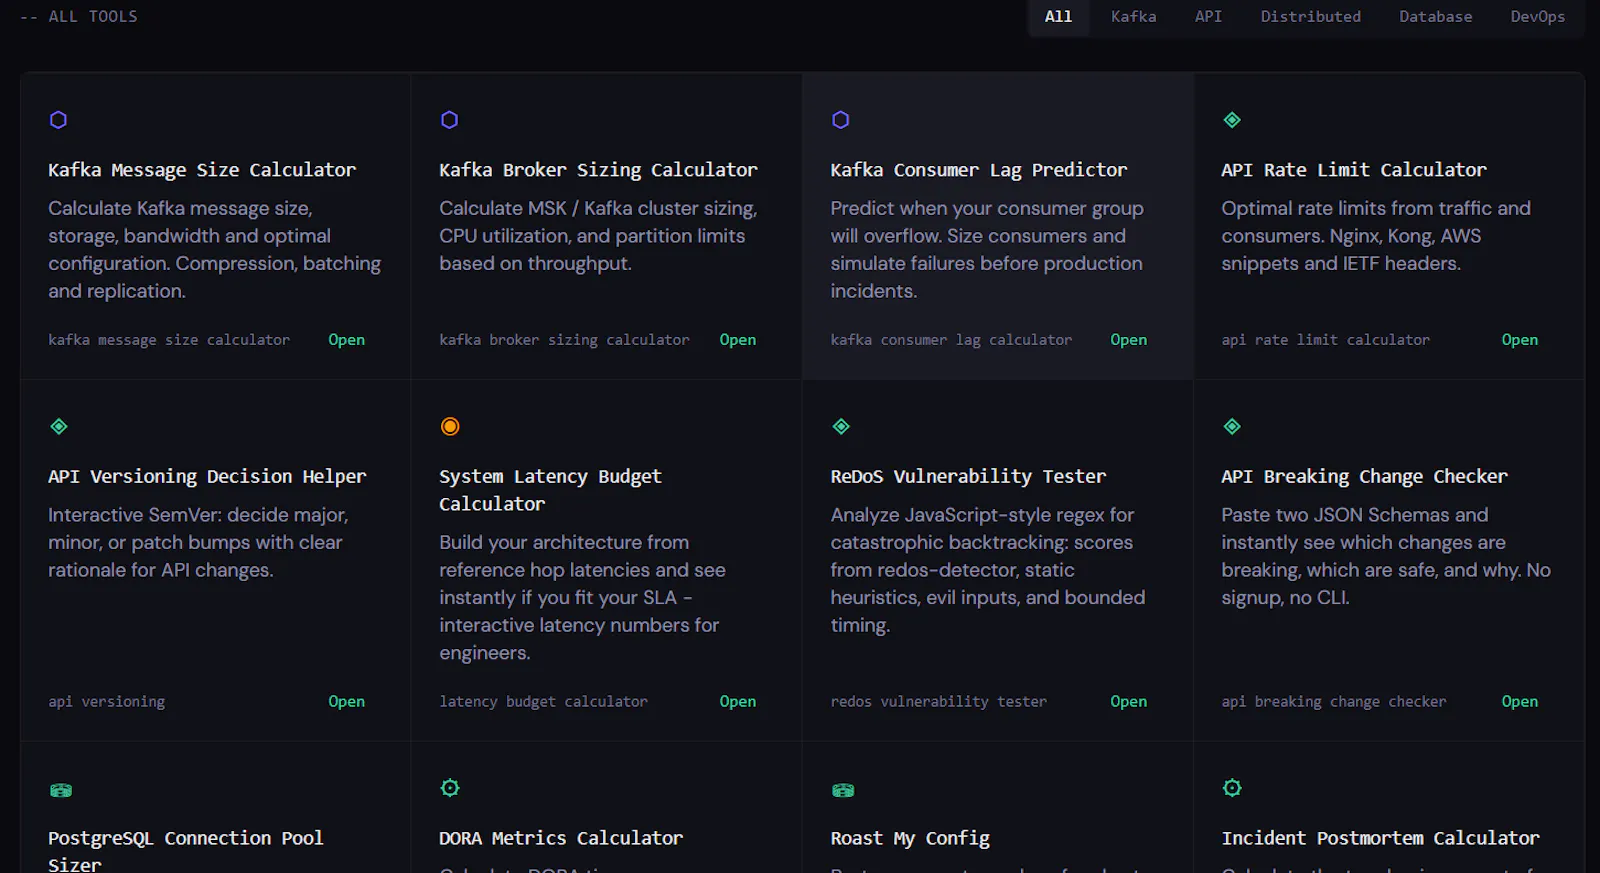Click the Roast My Config title

(910, 838)
